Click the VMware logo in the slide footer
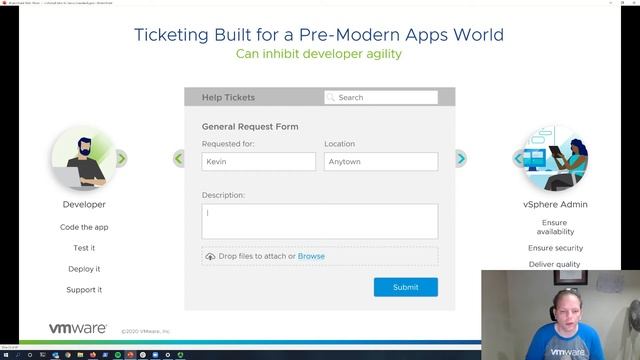640x360 pixels. click(x=78, y=328)
